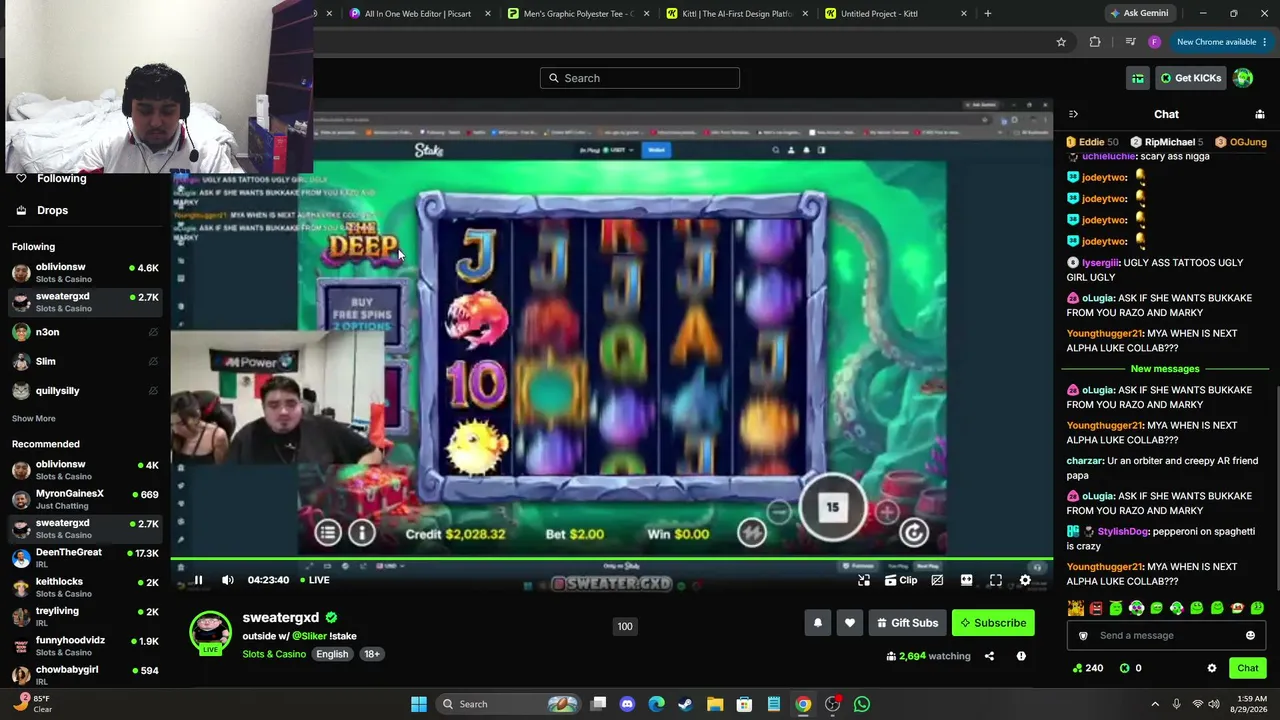
Task: Open a new browser tab
Action: 988,13
